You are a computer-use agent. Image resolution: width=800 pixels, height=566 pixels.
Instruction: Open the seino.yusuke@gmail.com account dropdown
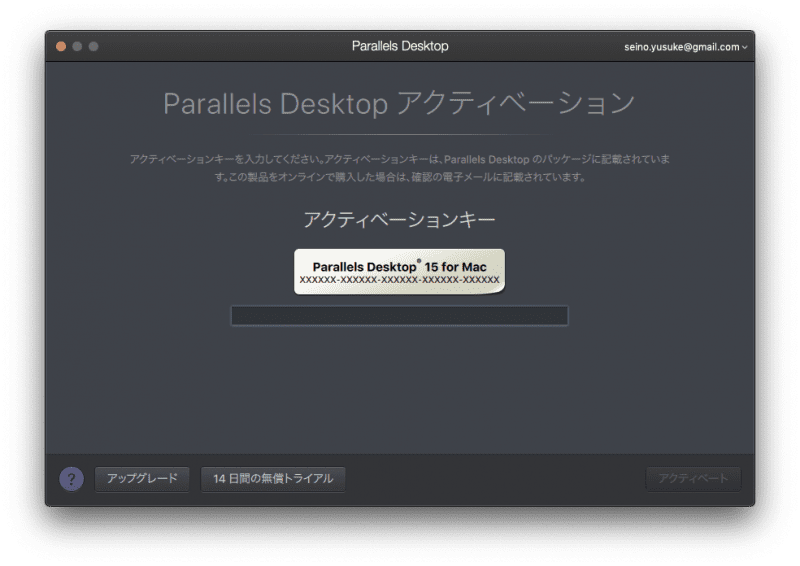pos(686,47)
